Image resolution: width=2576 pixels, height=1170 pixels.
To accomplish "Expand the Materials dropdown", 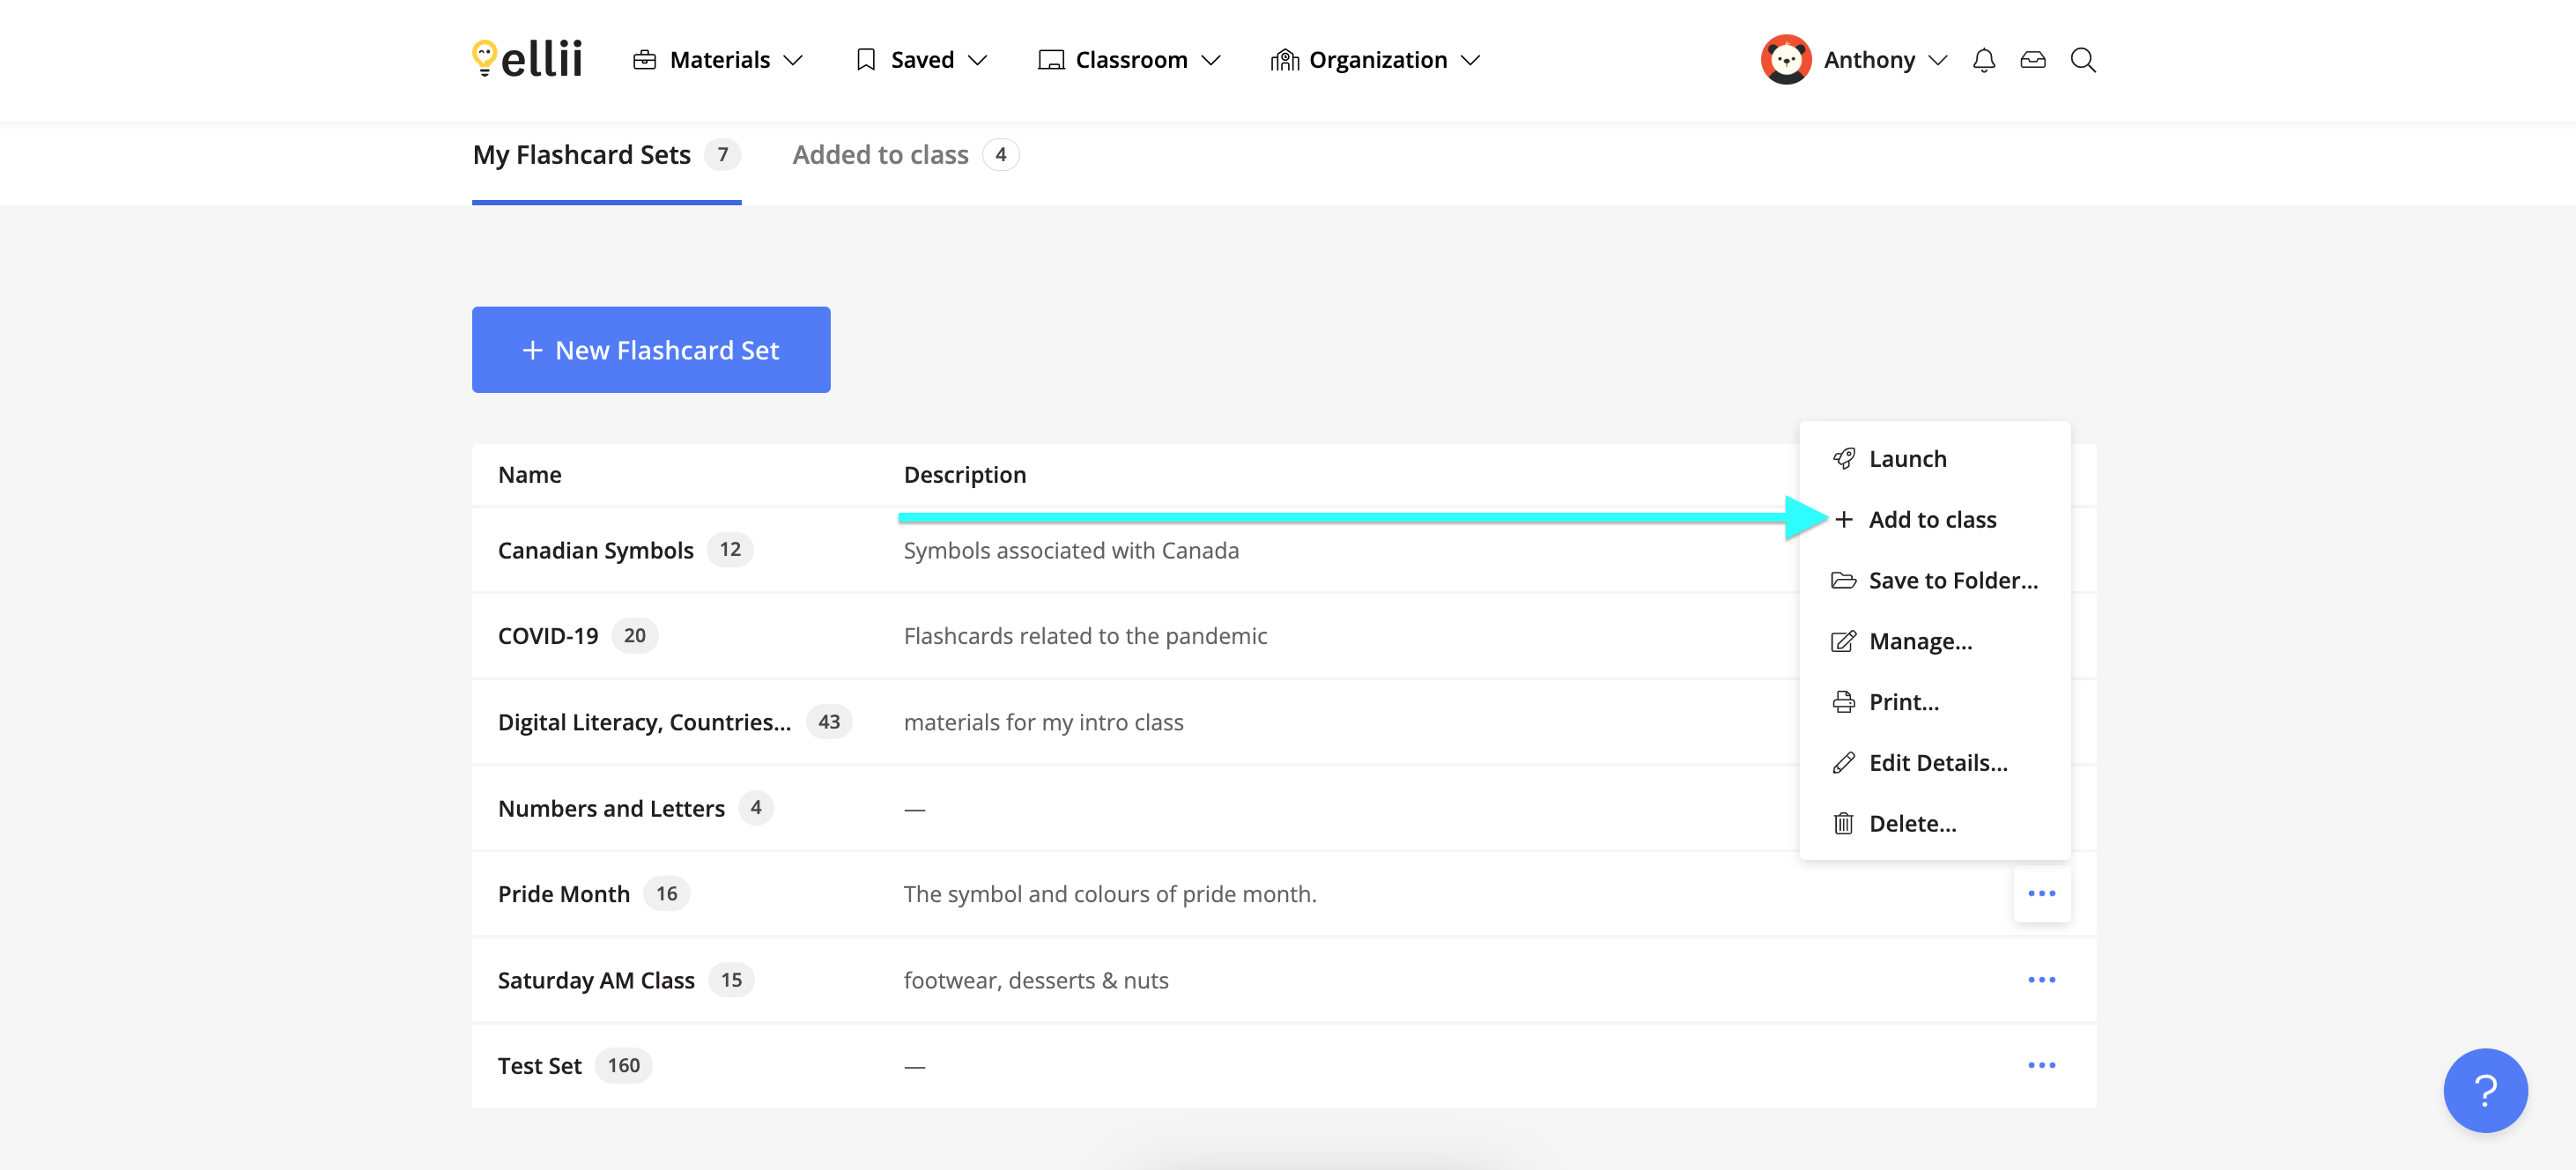I will point(719,60).
